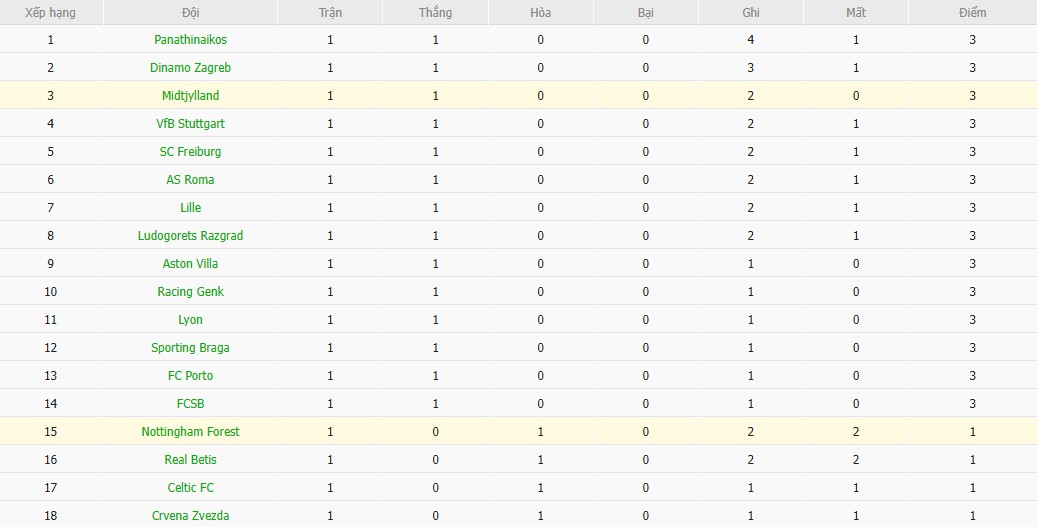
Task: Open Midtjylland team page
Action: tap(190, 96)
